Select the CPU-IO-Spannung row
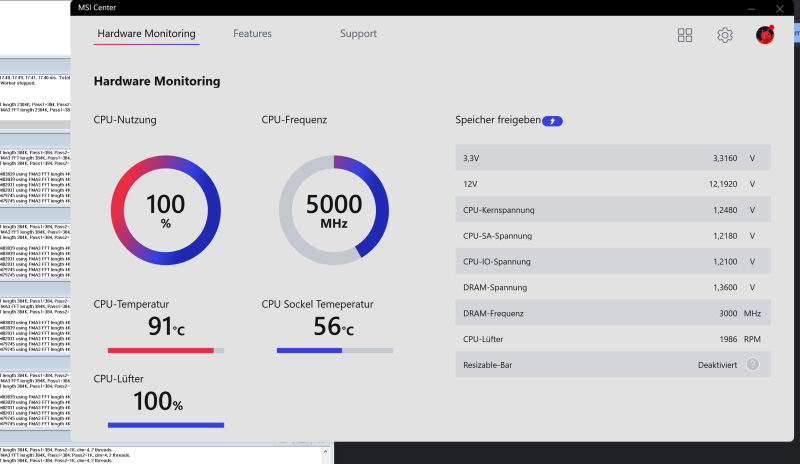The height and width of the screenshot is (464, 800). tap(613, 261)
